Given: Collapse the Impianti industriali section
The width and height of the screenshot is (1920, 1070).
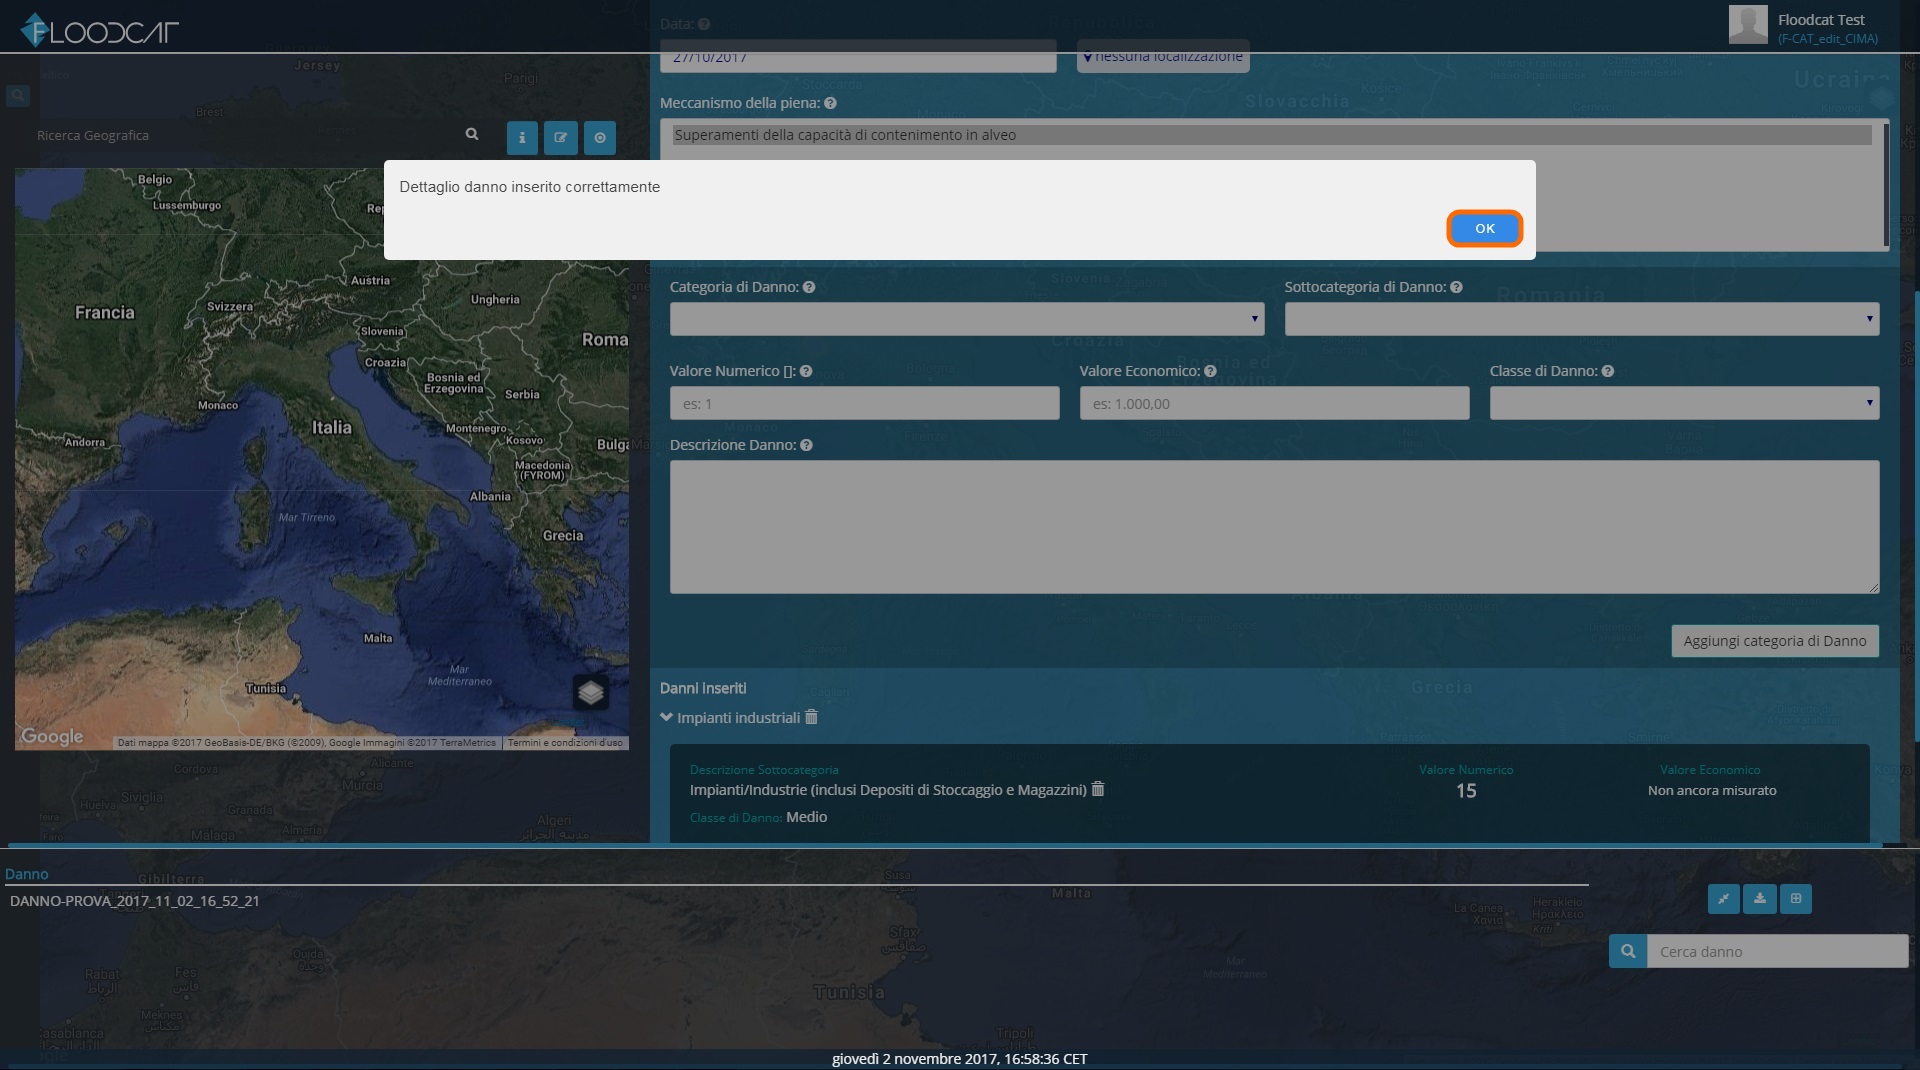Looking at the screenshot, I should pyautogui.click(x=667, y=717).
